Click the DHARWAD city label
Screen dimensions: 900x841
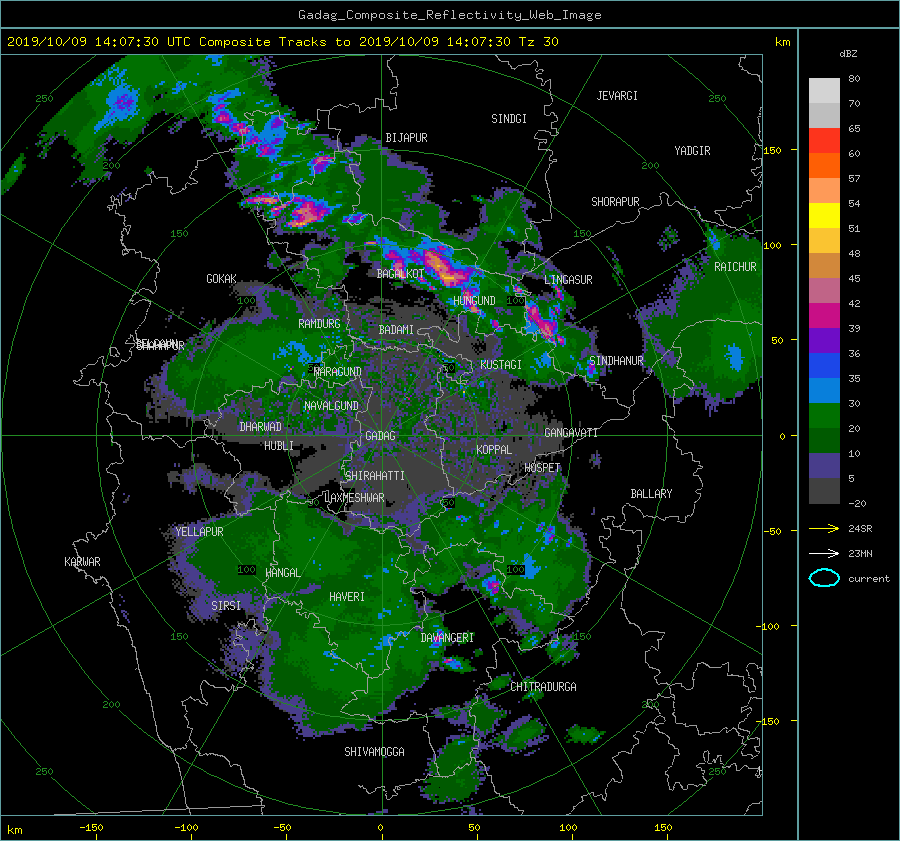[x=261, y=427]
